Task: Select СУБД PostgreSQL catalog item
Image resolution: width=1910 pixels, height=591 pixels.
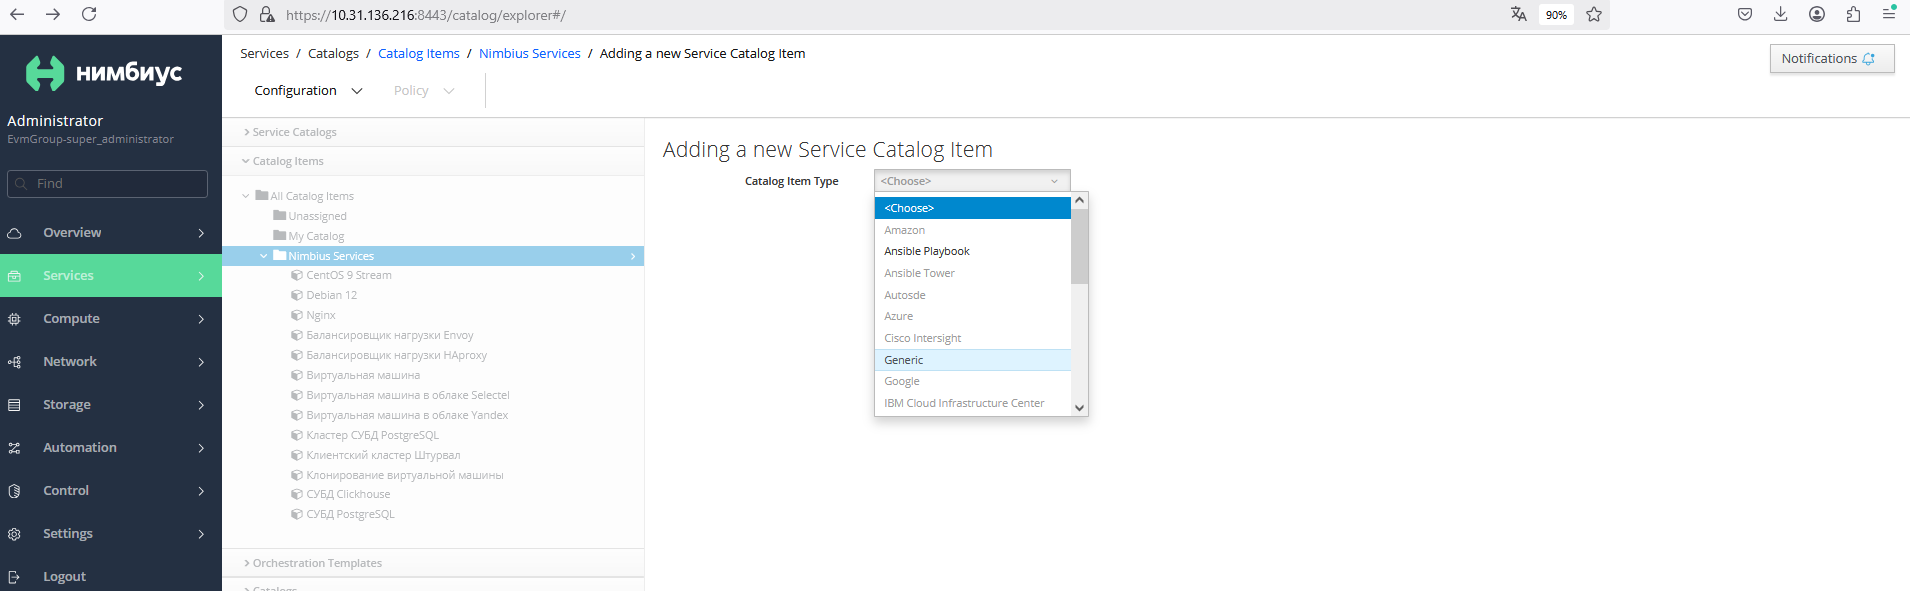Action: pos(350,514)
